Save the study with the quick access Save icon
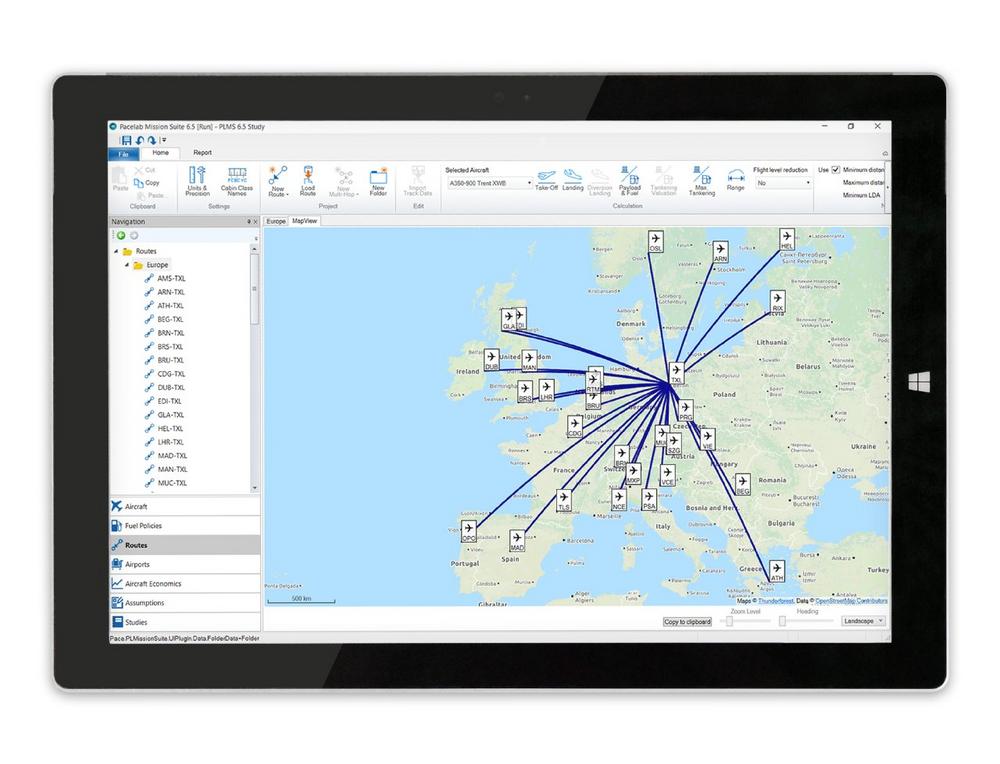Image resolution: width=1000 pixels, height=764 pixels. tap(126, 140)
